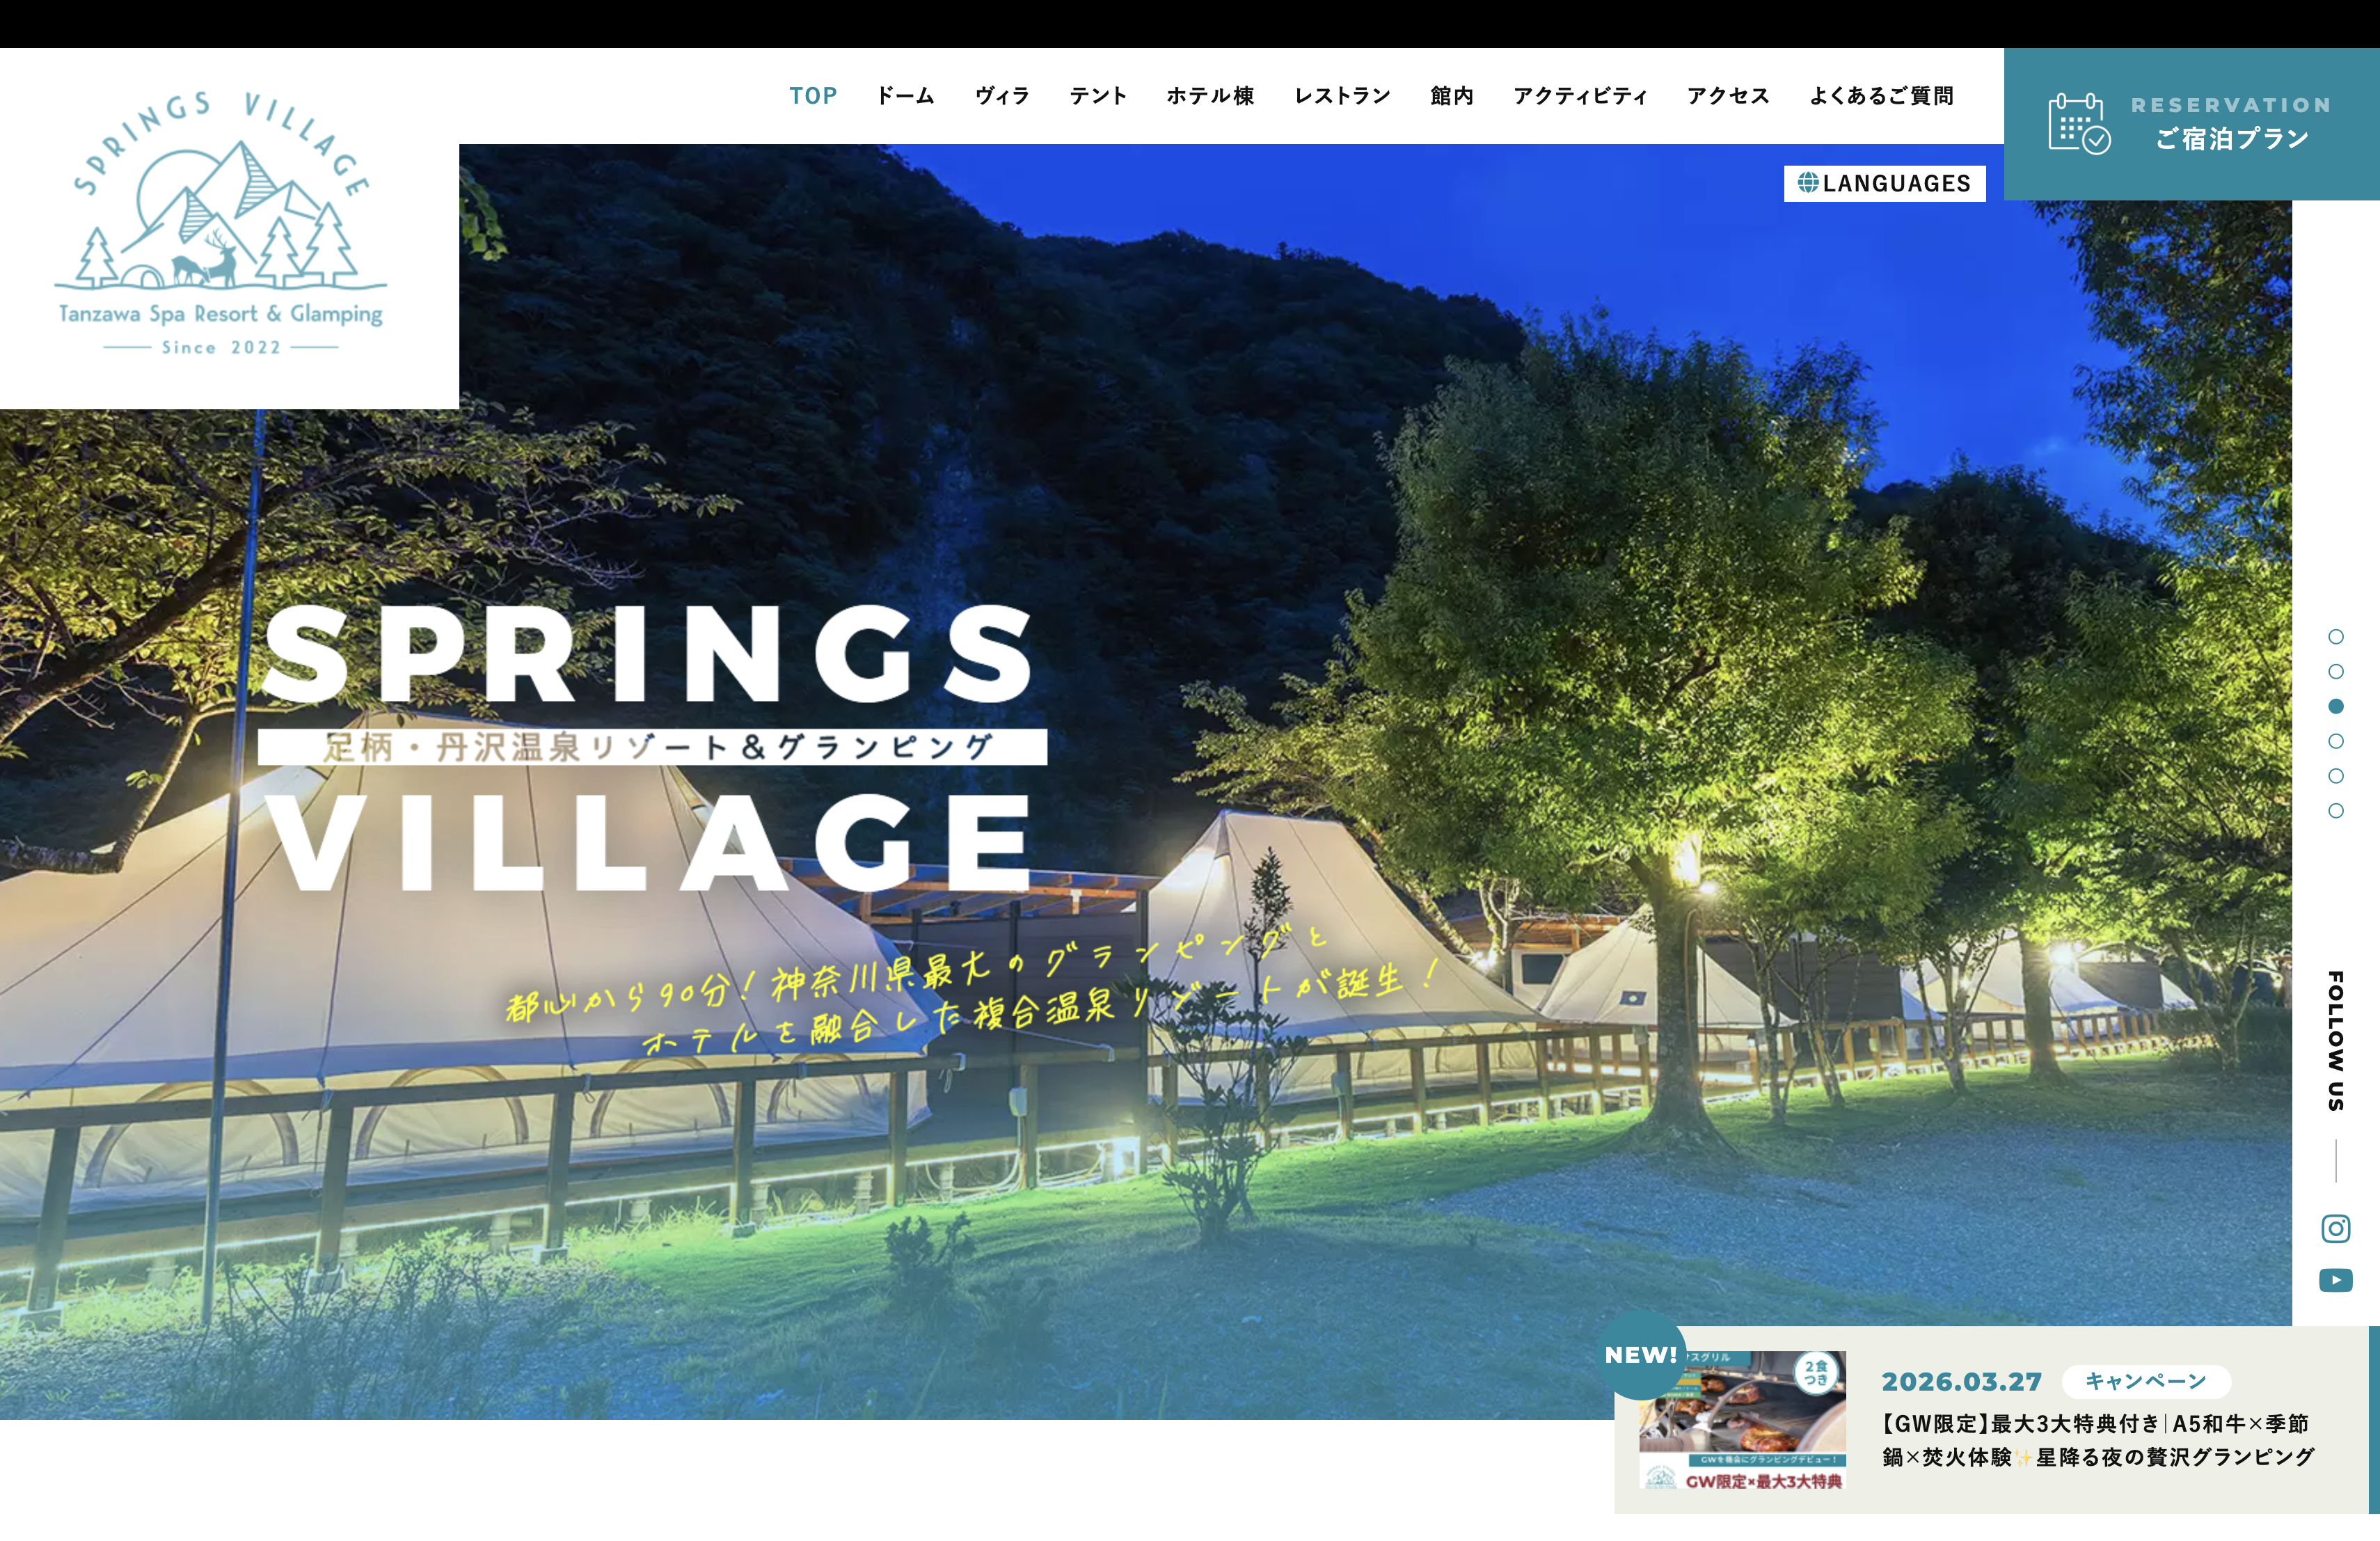
Task: Click the Springs Village mountain logo
Action: pyautogui.click(x=220, y=224)
